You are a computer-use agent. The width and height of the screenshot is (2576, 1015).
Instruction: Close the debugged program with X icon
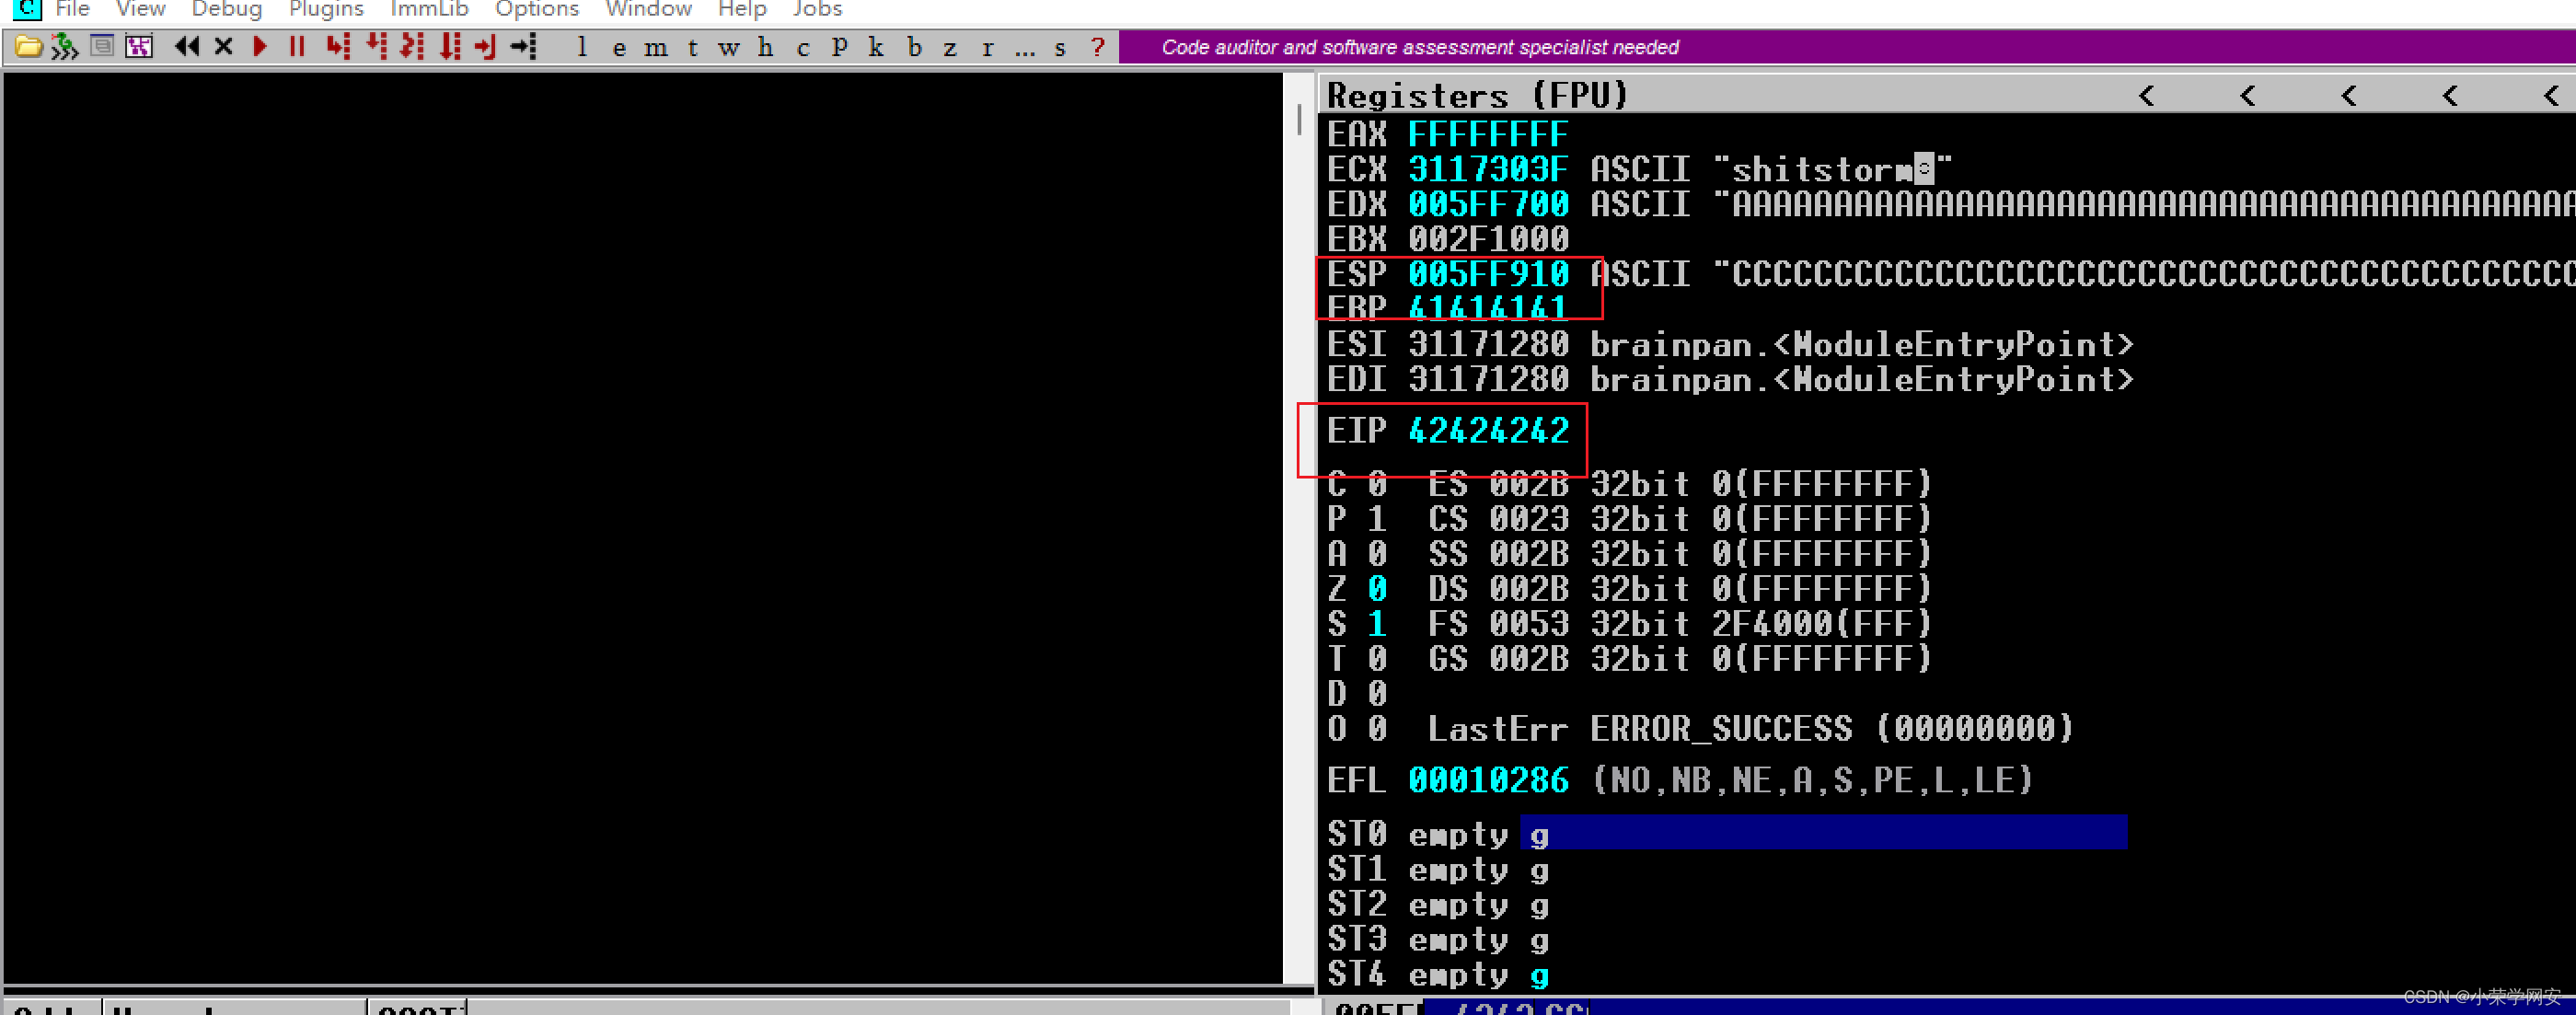tap(224, 46)
